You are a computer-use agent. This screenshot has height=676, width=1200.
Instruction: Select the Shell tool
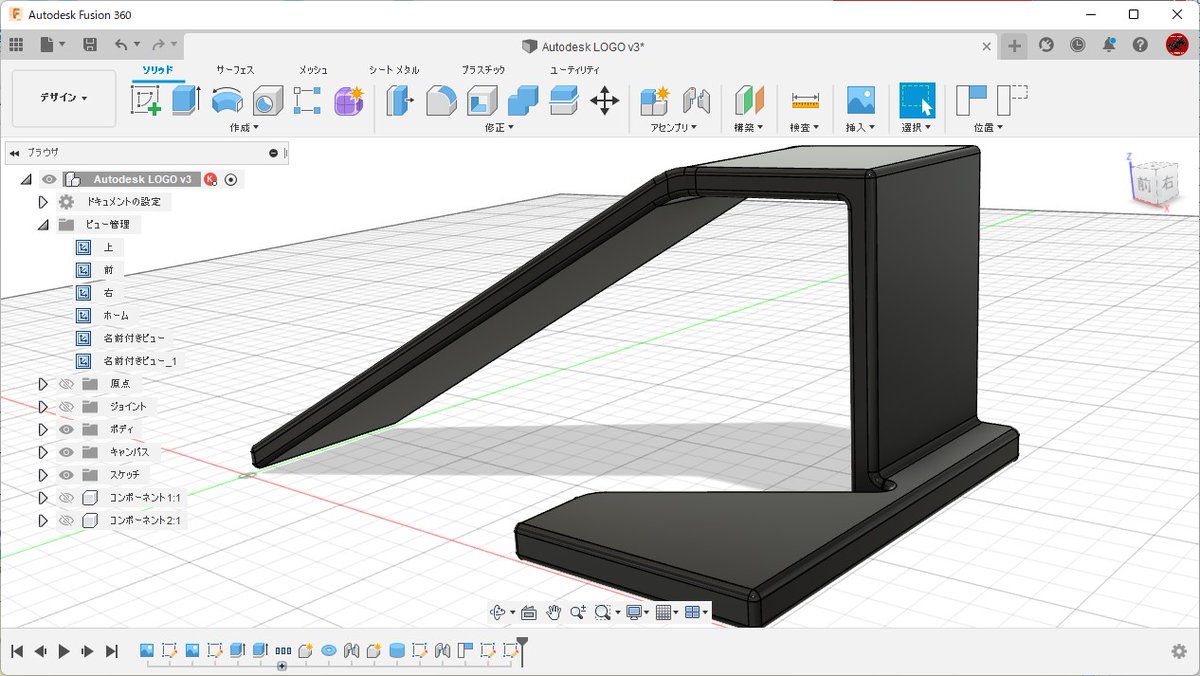(x=482, y=100)
